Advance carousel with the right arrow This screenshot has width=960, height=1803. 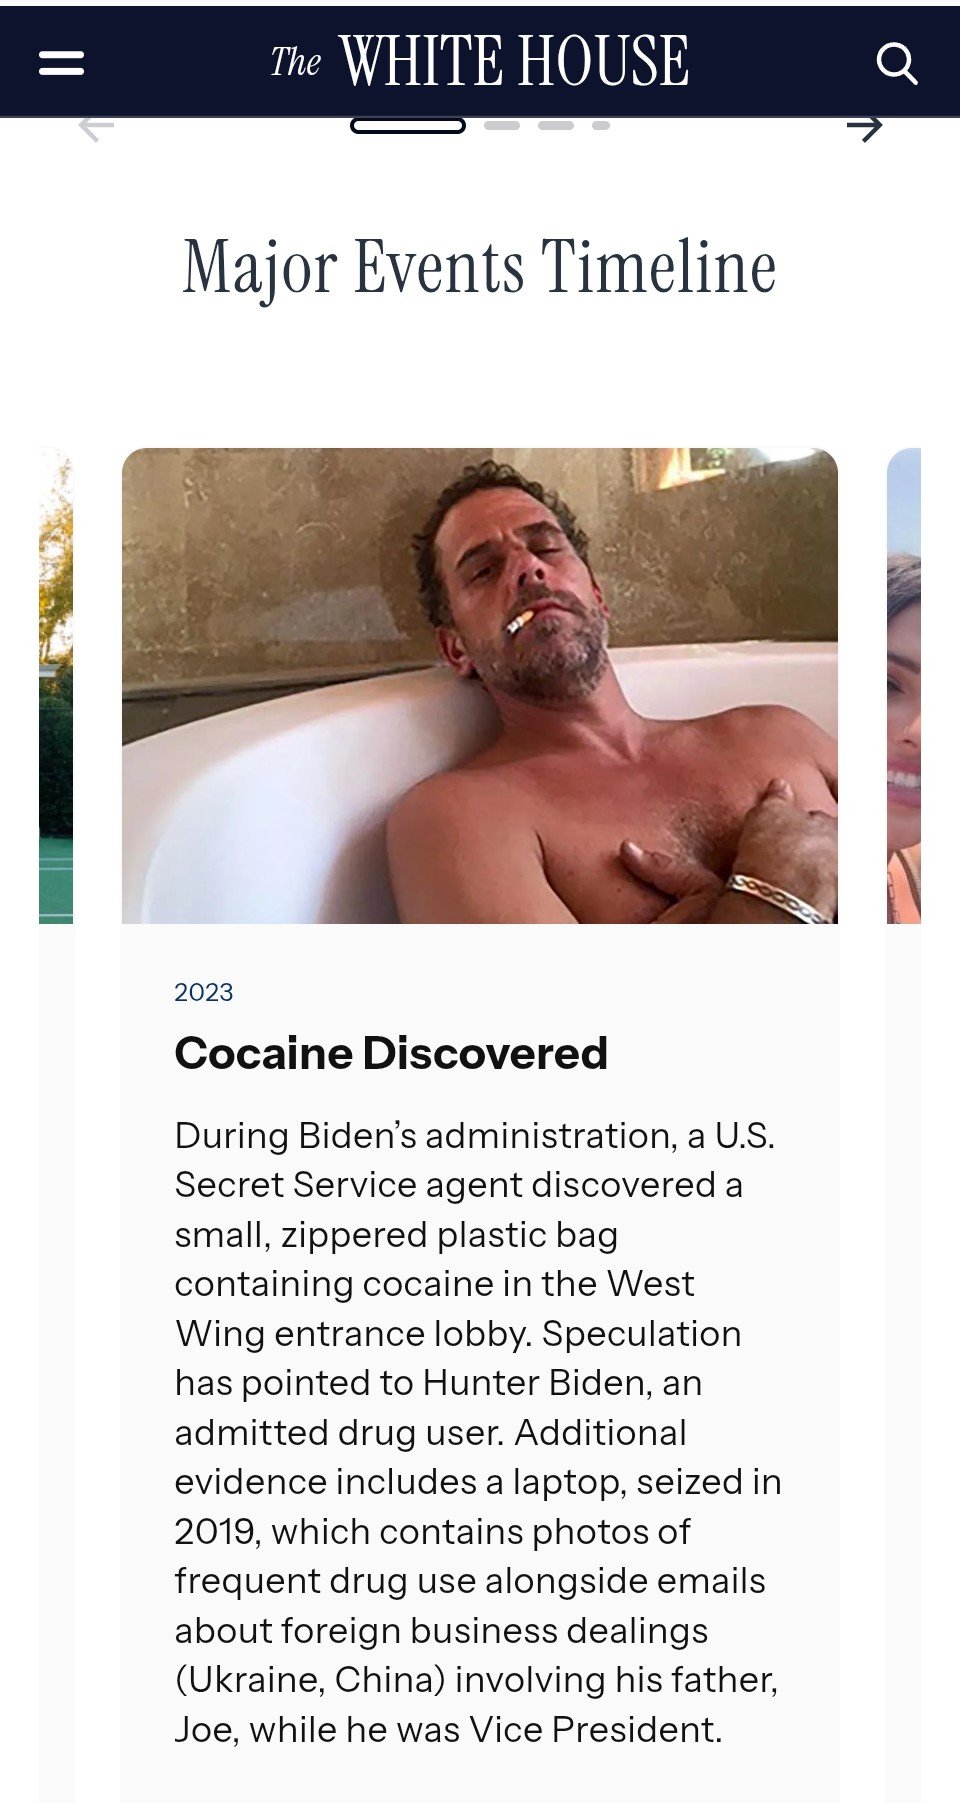[x=864, y=127]
